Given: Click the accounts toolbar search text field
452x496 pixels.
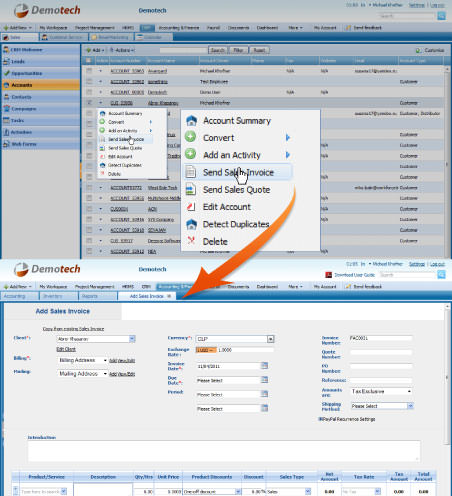Looking at the screenshot, I should coord(183,50).
